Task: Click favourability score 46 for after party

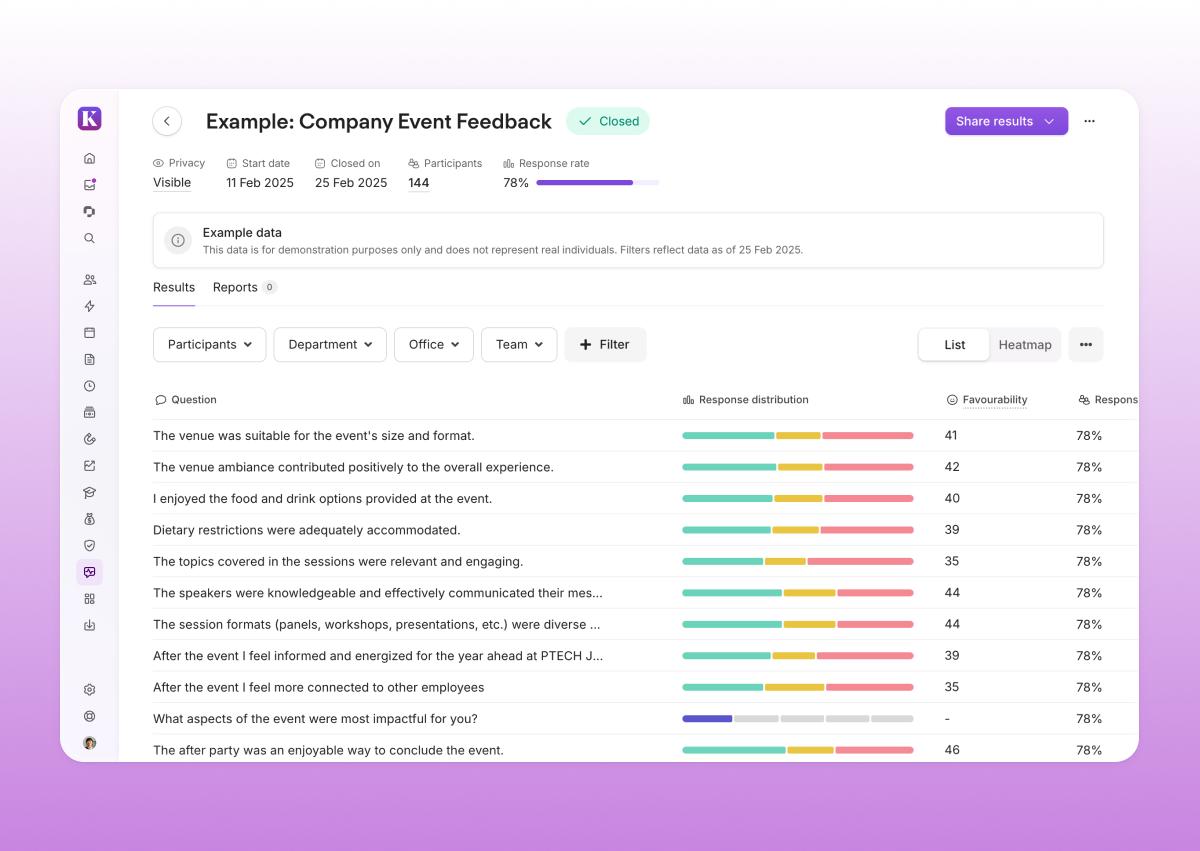Action: pos(952,750)
